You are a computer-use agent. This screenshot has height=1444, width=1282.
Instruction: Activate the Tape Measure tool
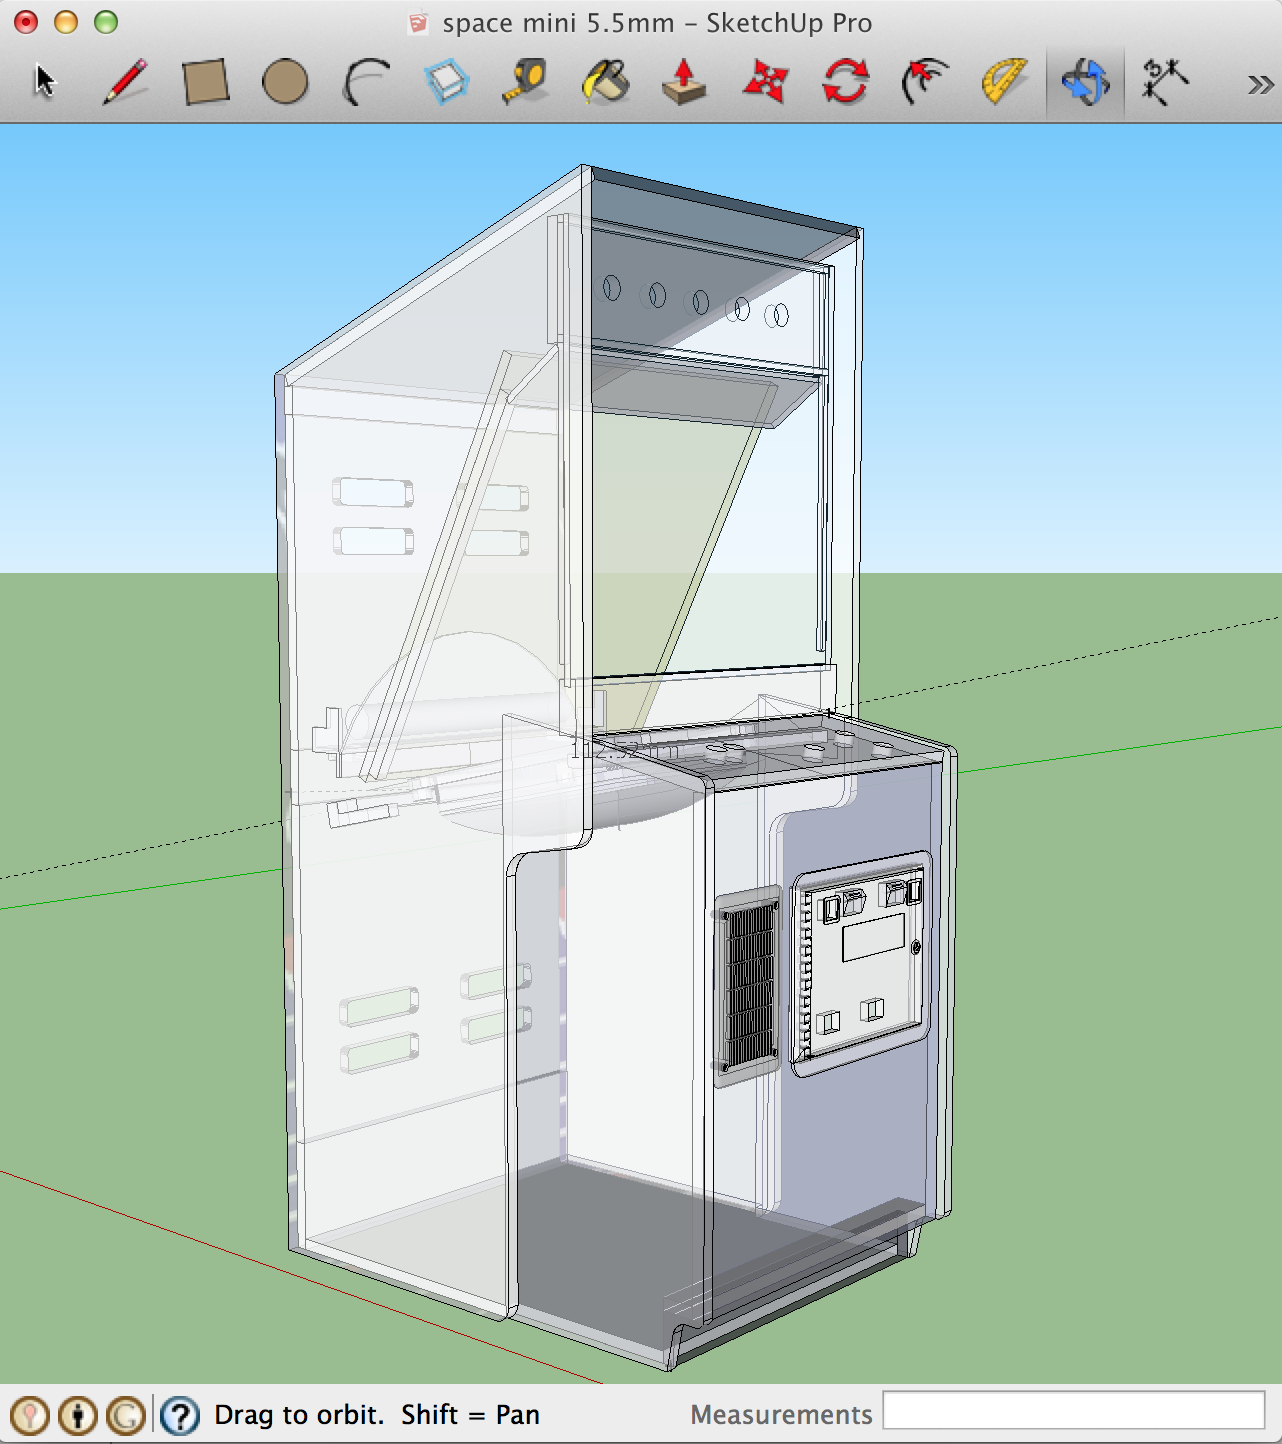(526, 82)
